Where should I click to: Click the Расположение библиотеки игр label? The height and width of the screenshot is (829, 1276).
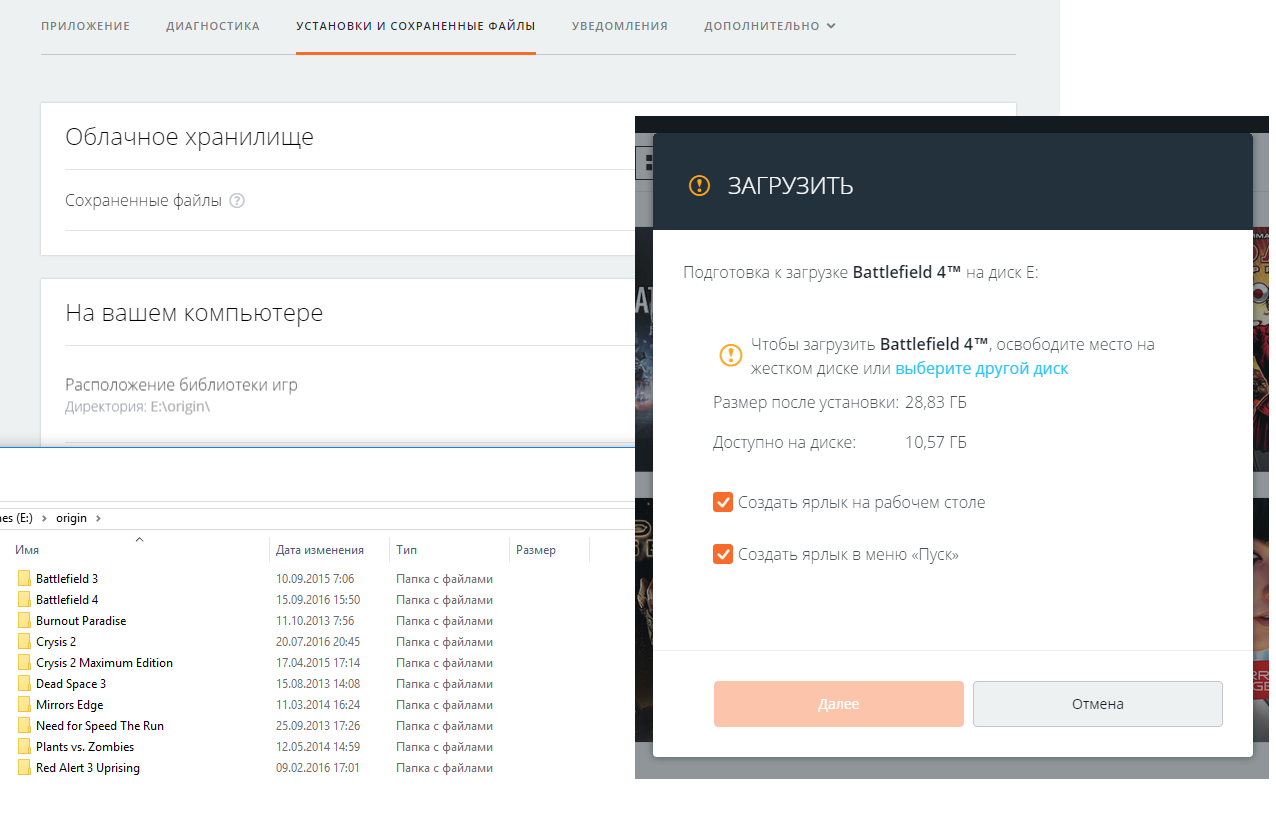(181, 384)
